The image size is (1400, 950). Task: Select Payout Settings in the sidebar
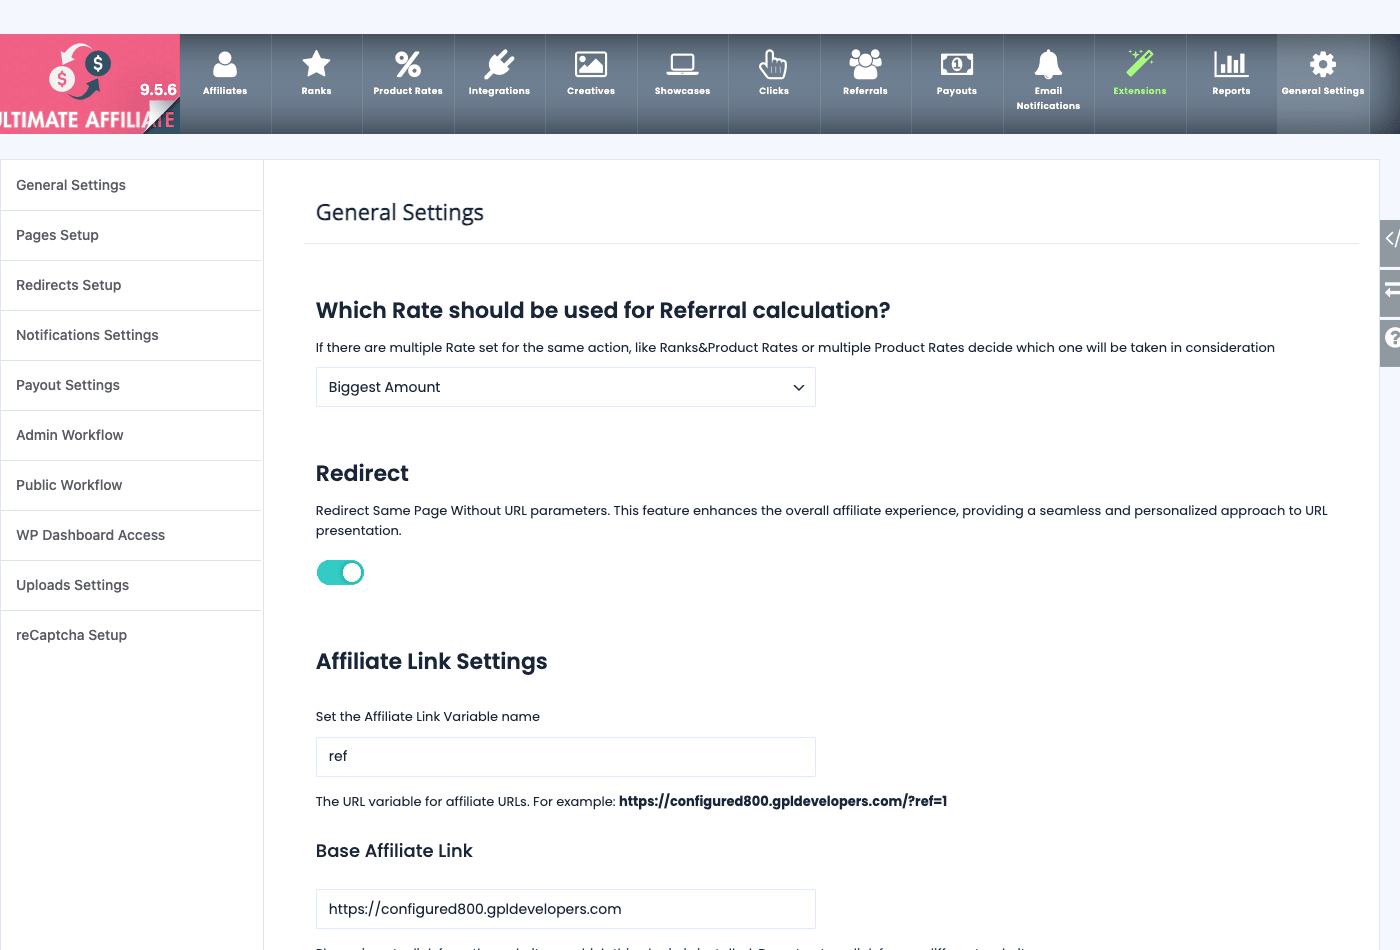point(131,385)
